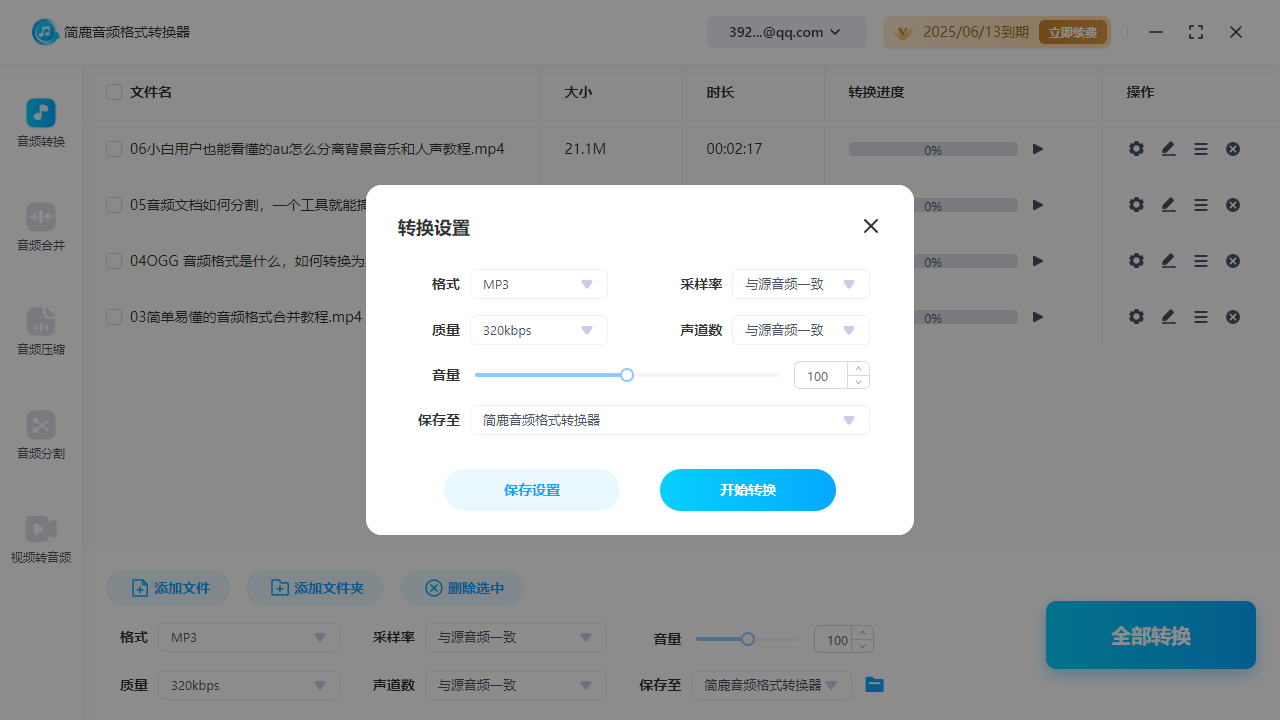Check the checkbox for 06小白用户 file

click(113, 148)
